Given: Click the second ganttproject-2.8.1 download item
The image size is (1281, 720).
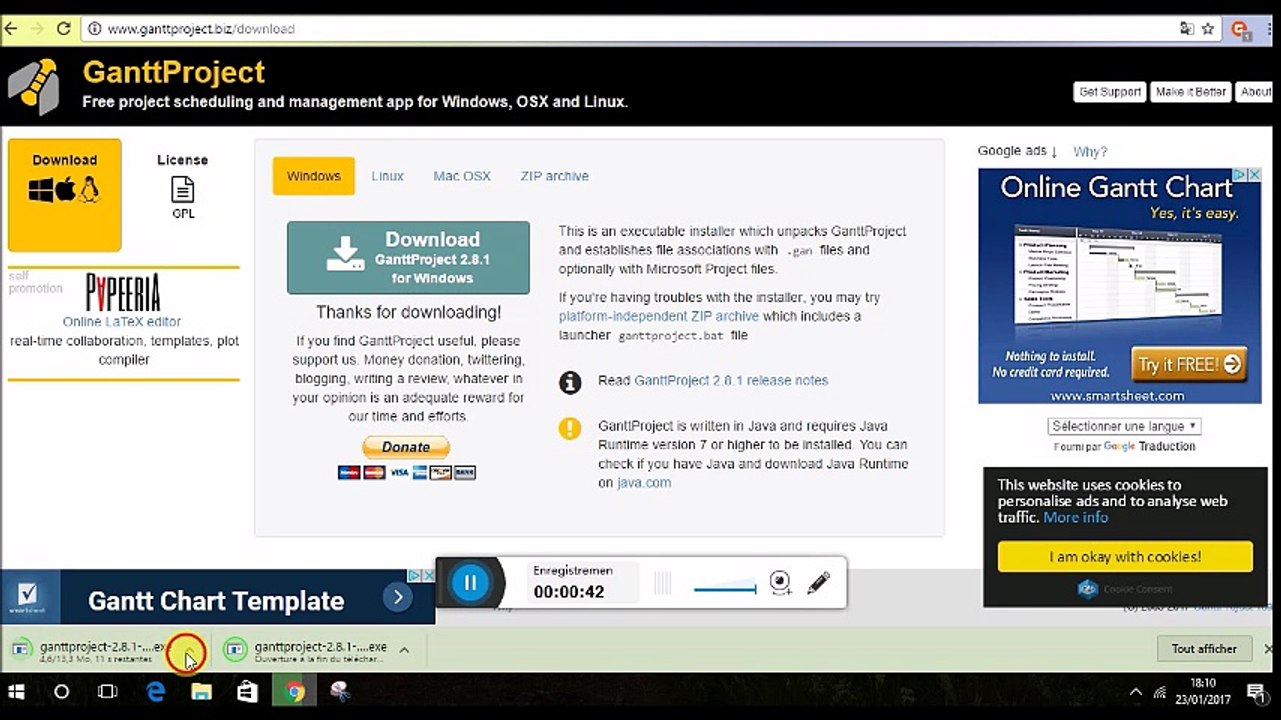Looking at the screenshot, I should [x=307, y=650].
